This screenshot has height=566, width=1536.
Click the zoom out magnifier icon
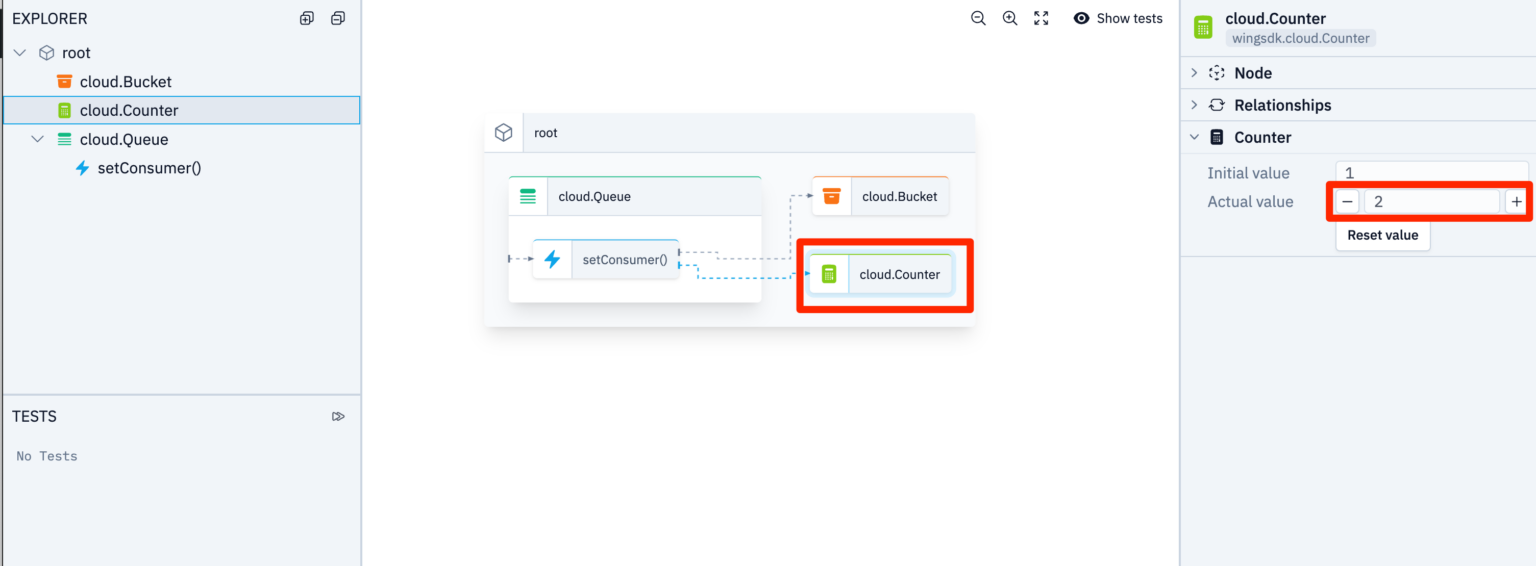coord(978,18)
